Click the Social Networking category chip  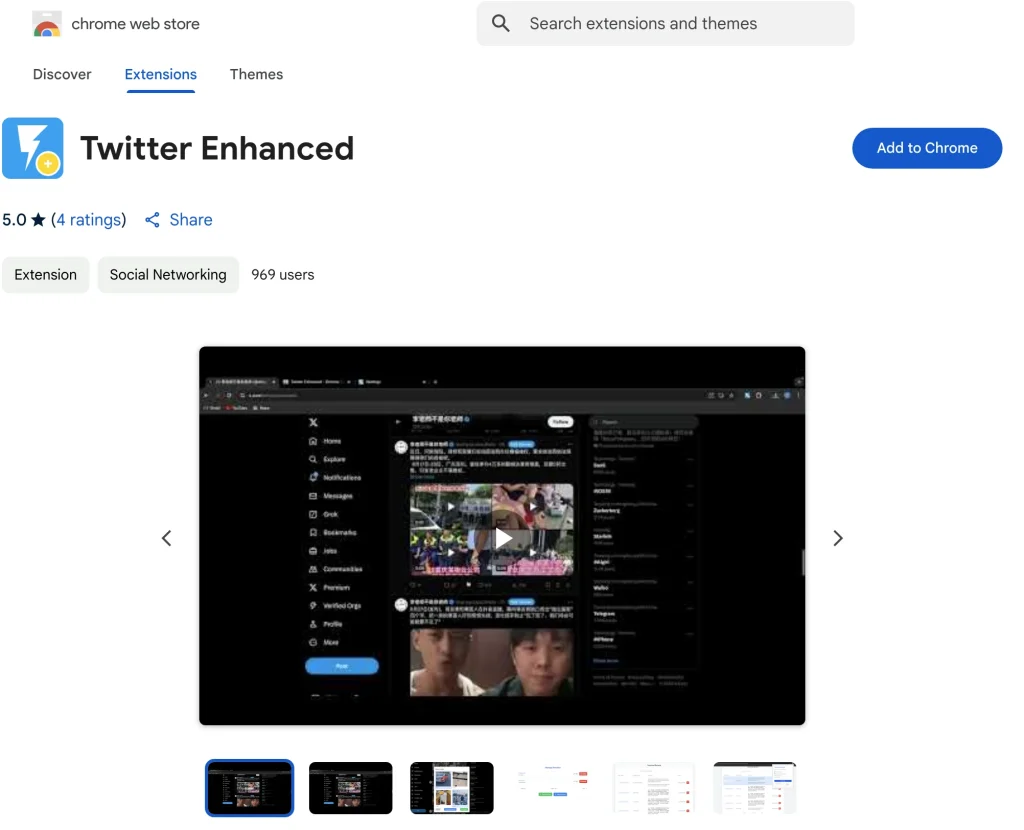point(168,275)
